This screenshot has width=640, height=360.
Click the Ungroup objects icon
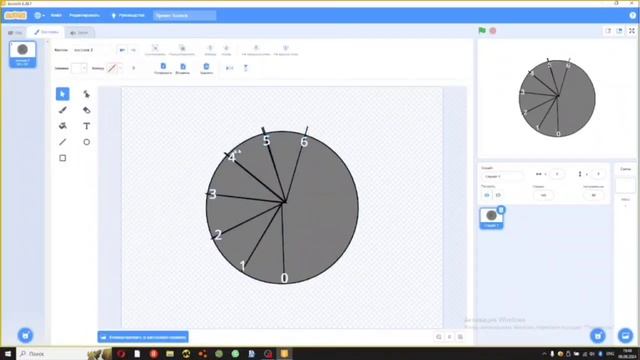pyautogui.click(x=182, y=49)
